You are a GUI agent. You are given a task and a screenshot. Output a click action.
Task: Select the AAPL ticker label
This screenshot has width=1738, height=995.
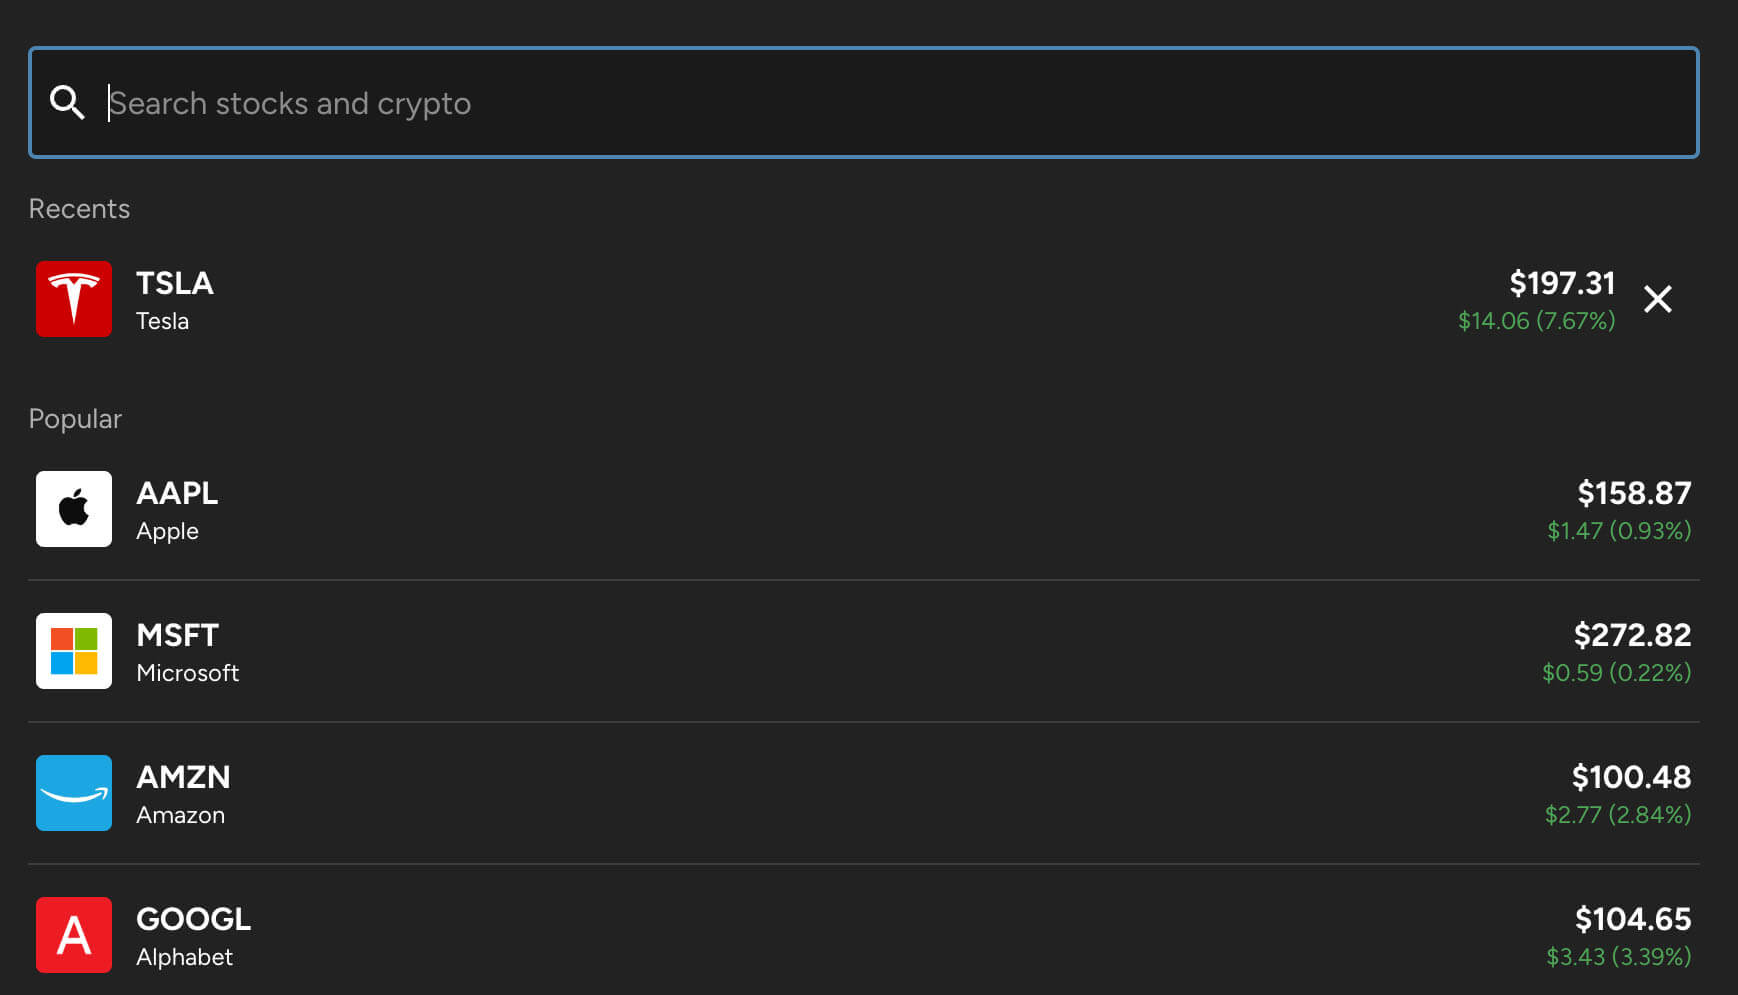(177, 493)
